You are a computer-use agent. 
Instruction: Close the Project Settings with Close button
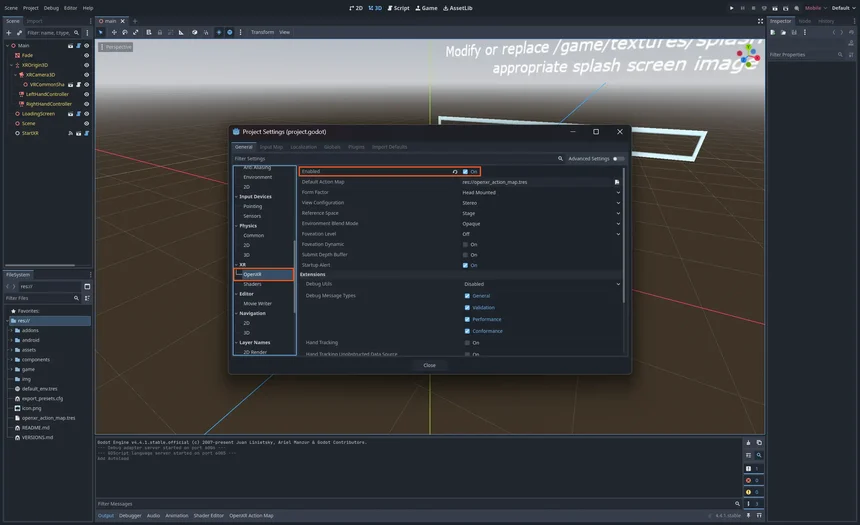pos(429,365)
